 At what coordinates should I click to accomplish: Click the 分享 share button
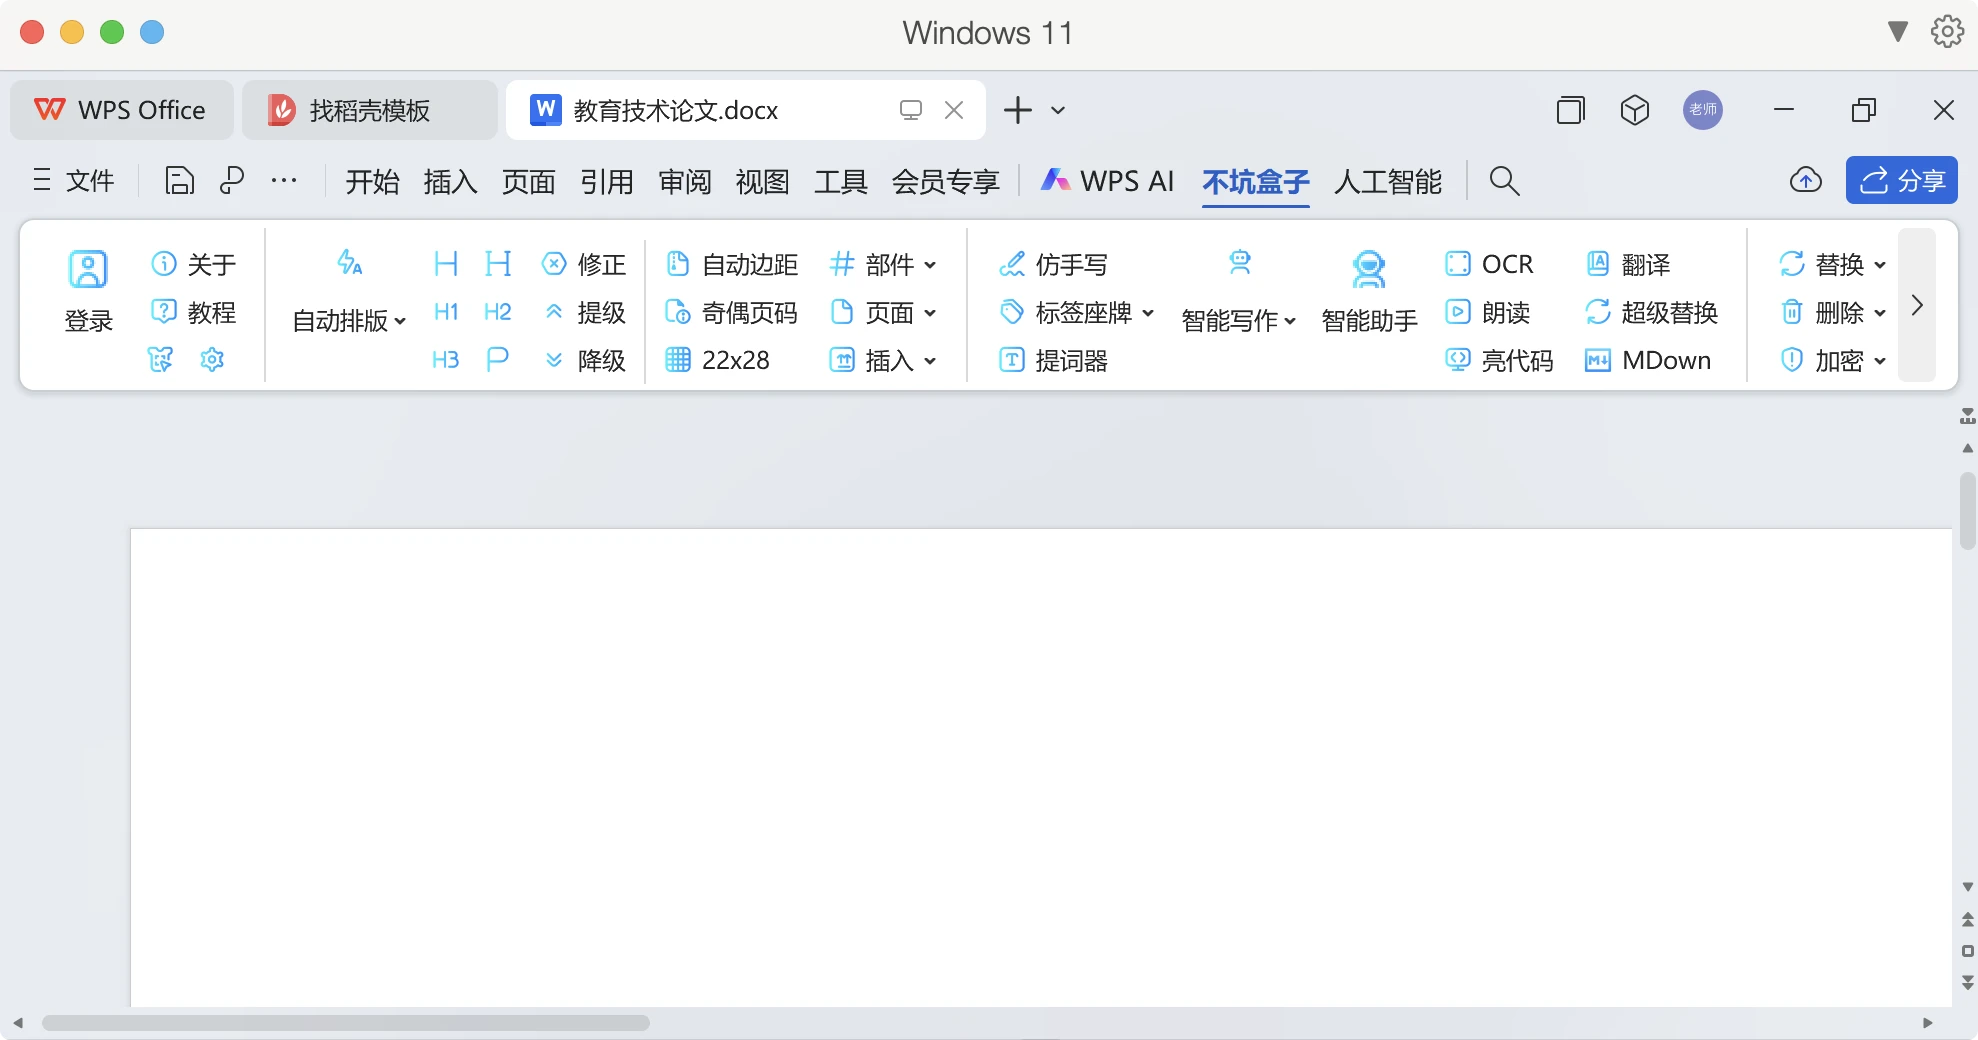tap(1901, 181)
